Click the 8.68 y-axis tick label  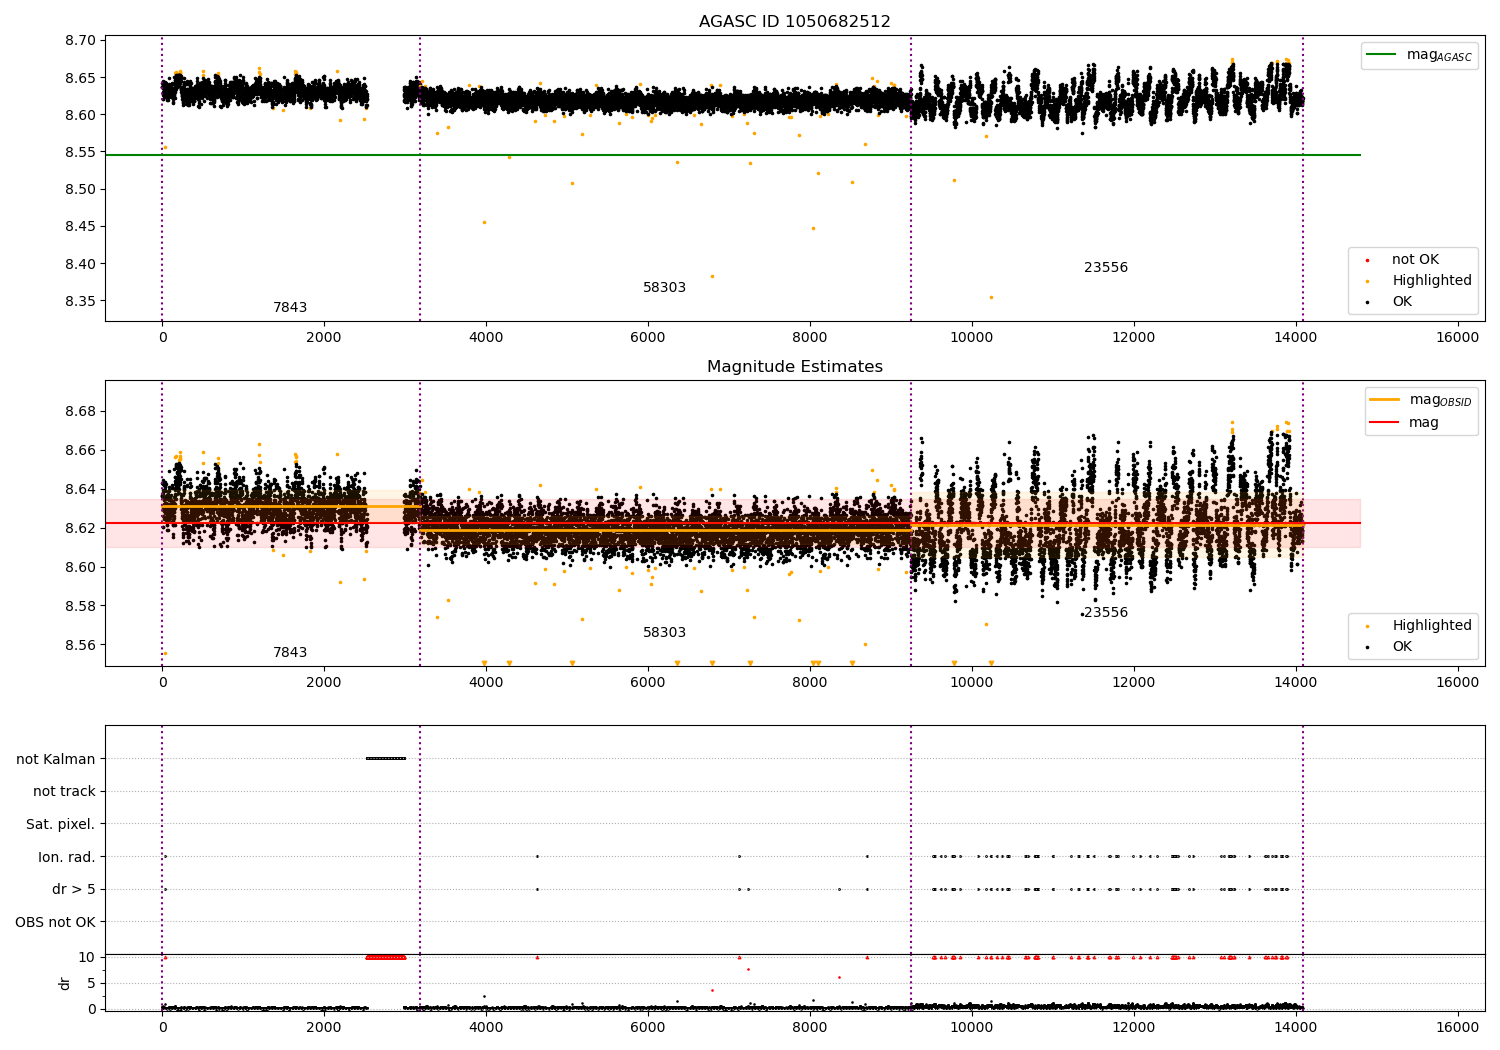tap(80, 412)
